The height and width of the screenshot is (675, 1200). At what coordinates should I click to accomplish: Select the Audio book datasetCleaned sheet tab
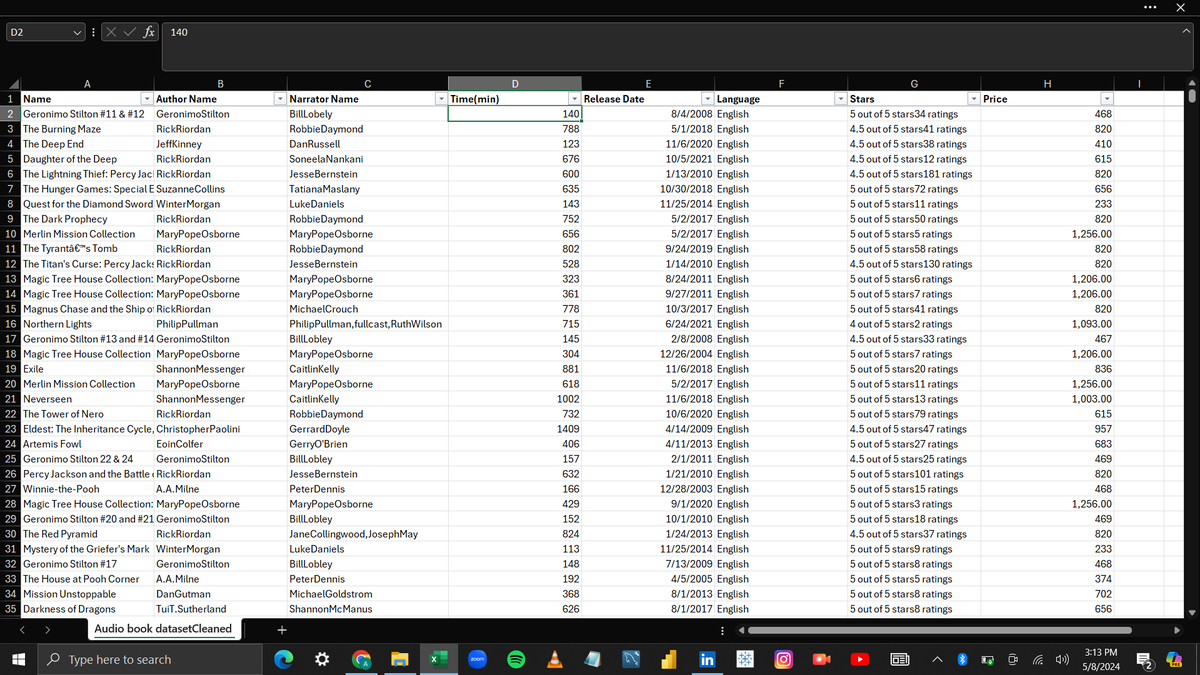click(163, 629)
